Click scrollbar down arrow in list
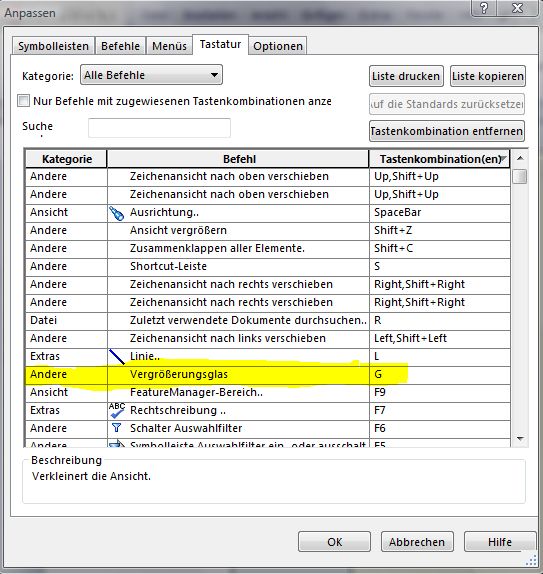Screen dimensions: 543x574 click(x=520, y=439)
